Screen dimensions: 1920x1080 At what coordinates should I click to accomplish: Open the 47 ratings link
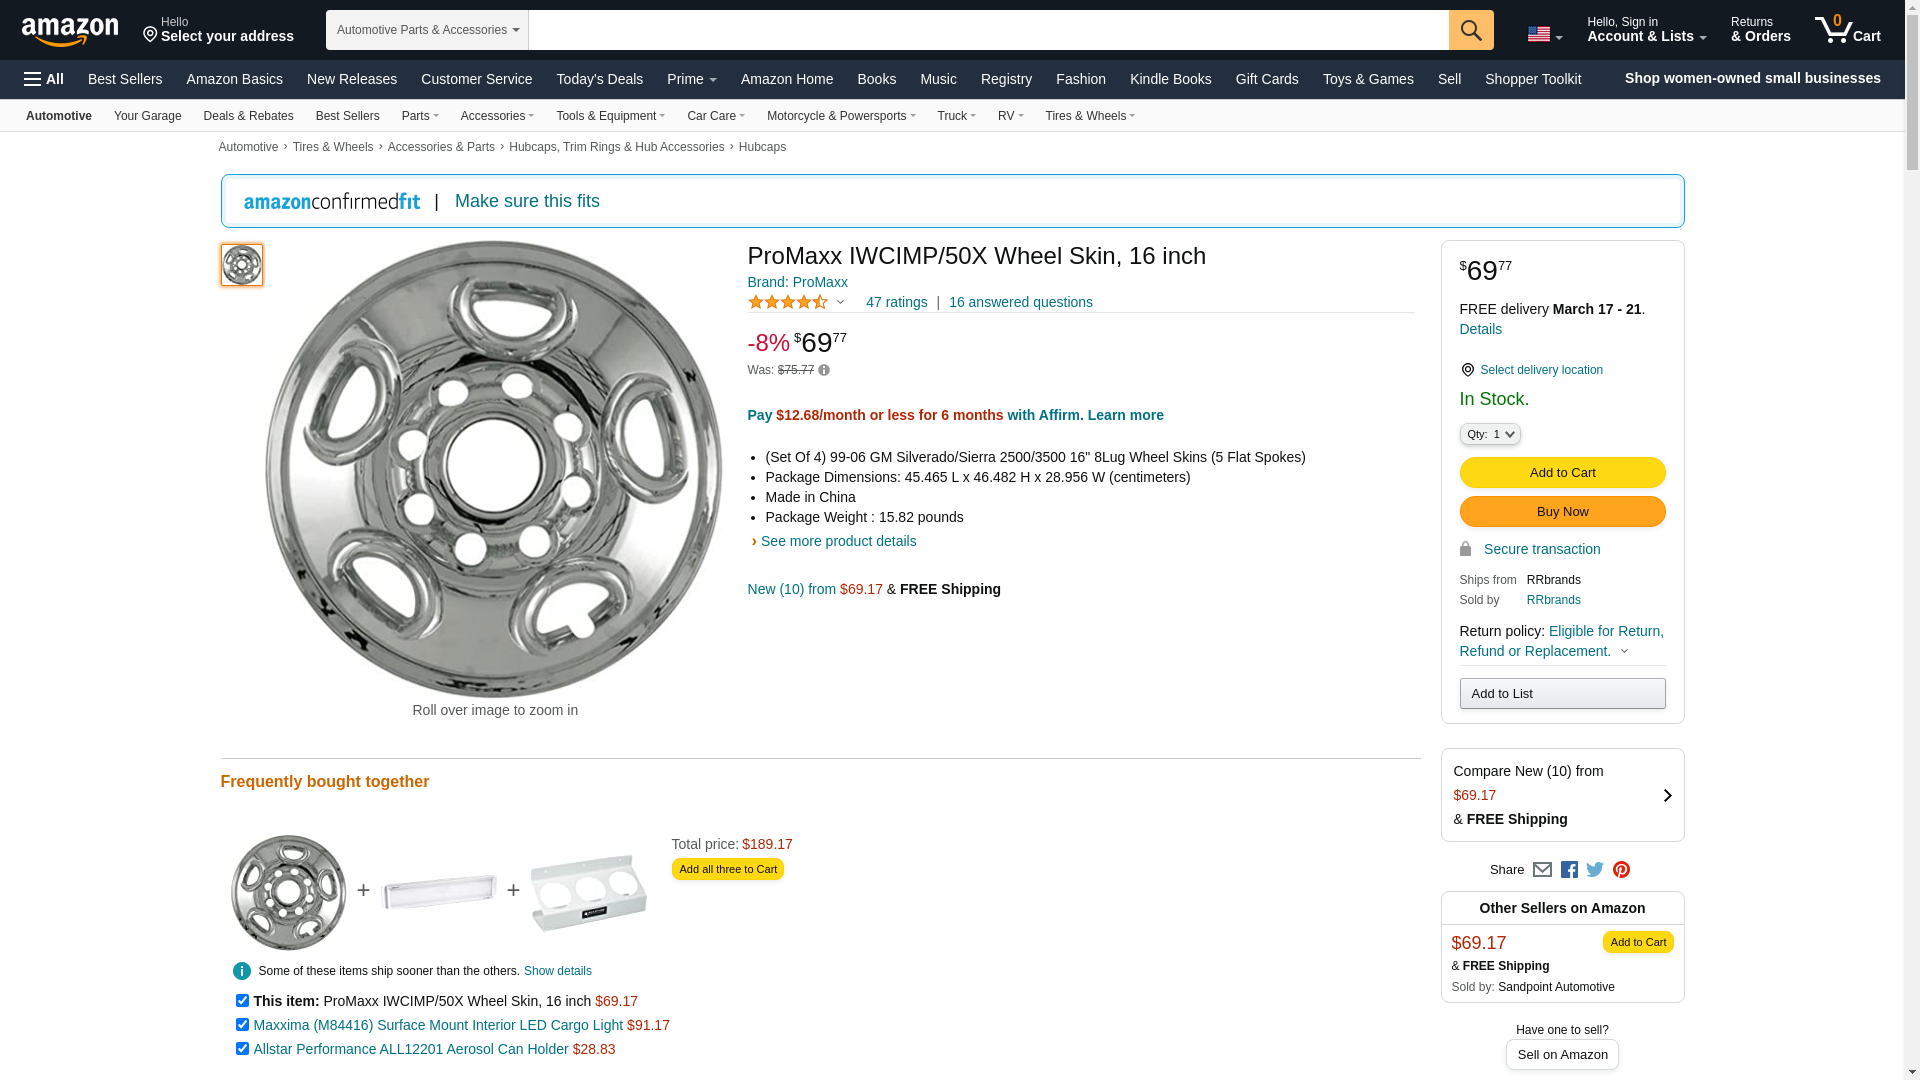[x=896, y=302]
